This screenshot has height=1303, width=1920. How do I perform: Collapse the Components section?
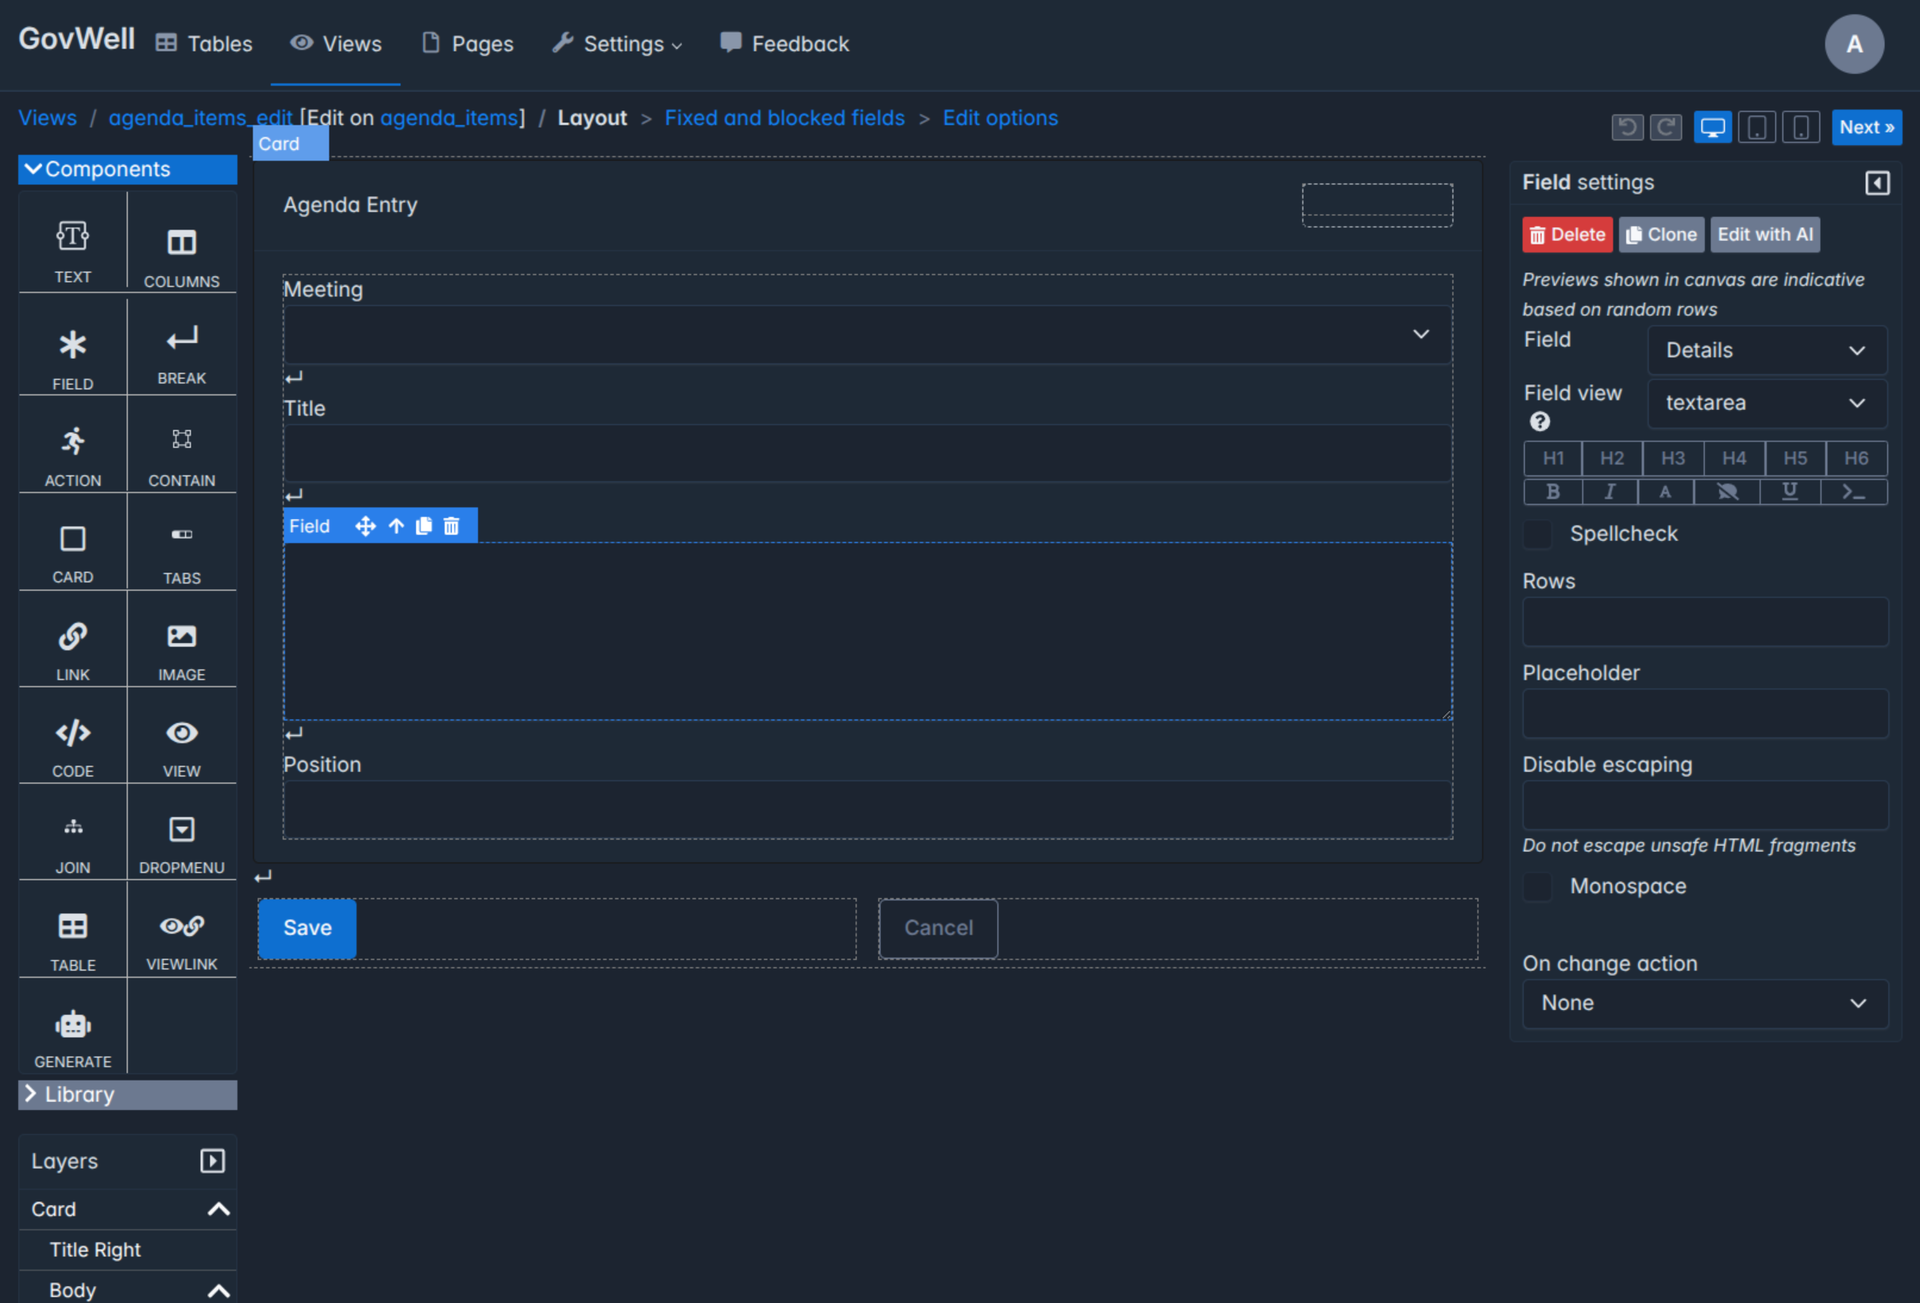click(x=127, y=169)
